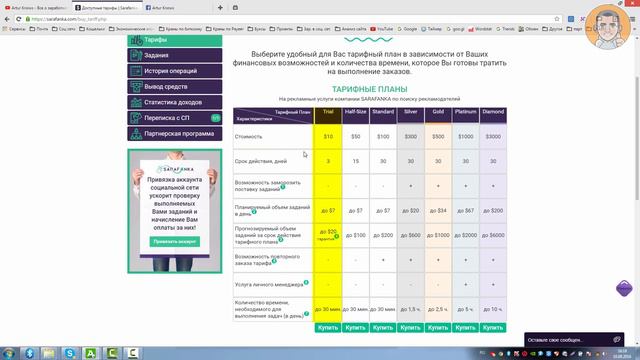The height and width of the screenshot is (360, 640).
Task: Select the Platinum column header
Action: click(465, 116)
